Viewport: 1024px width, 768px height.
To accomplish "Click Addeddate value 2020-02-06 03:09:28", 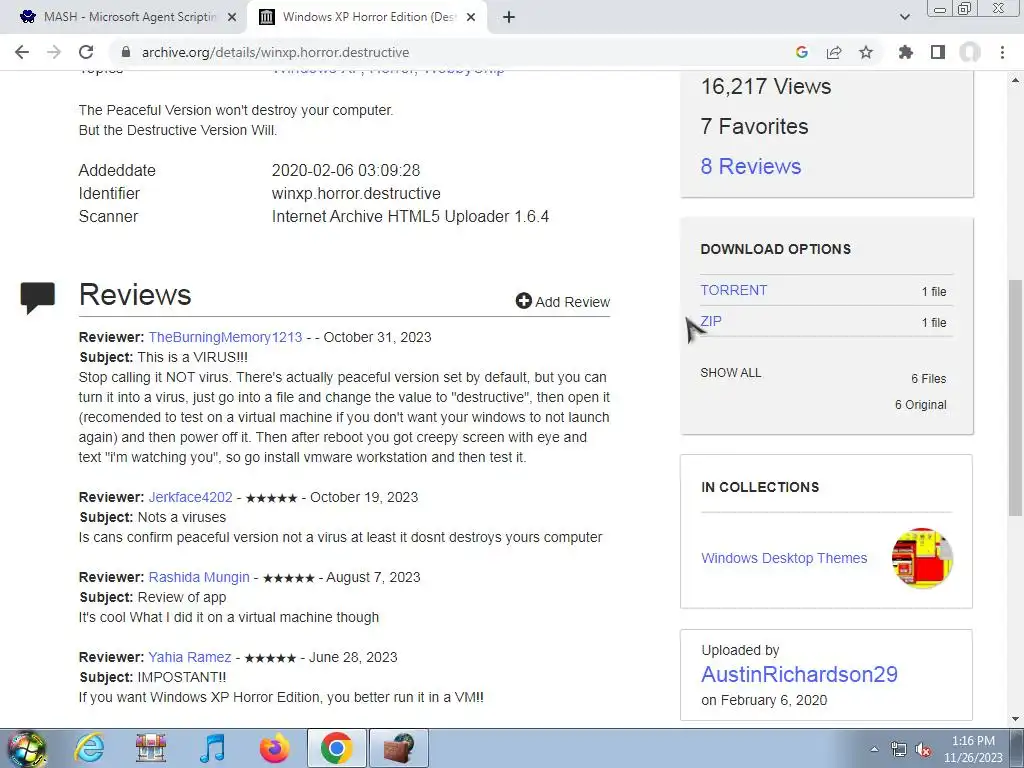I will (345, 170).
